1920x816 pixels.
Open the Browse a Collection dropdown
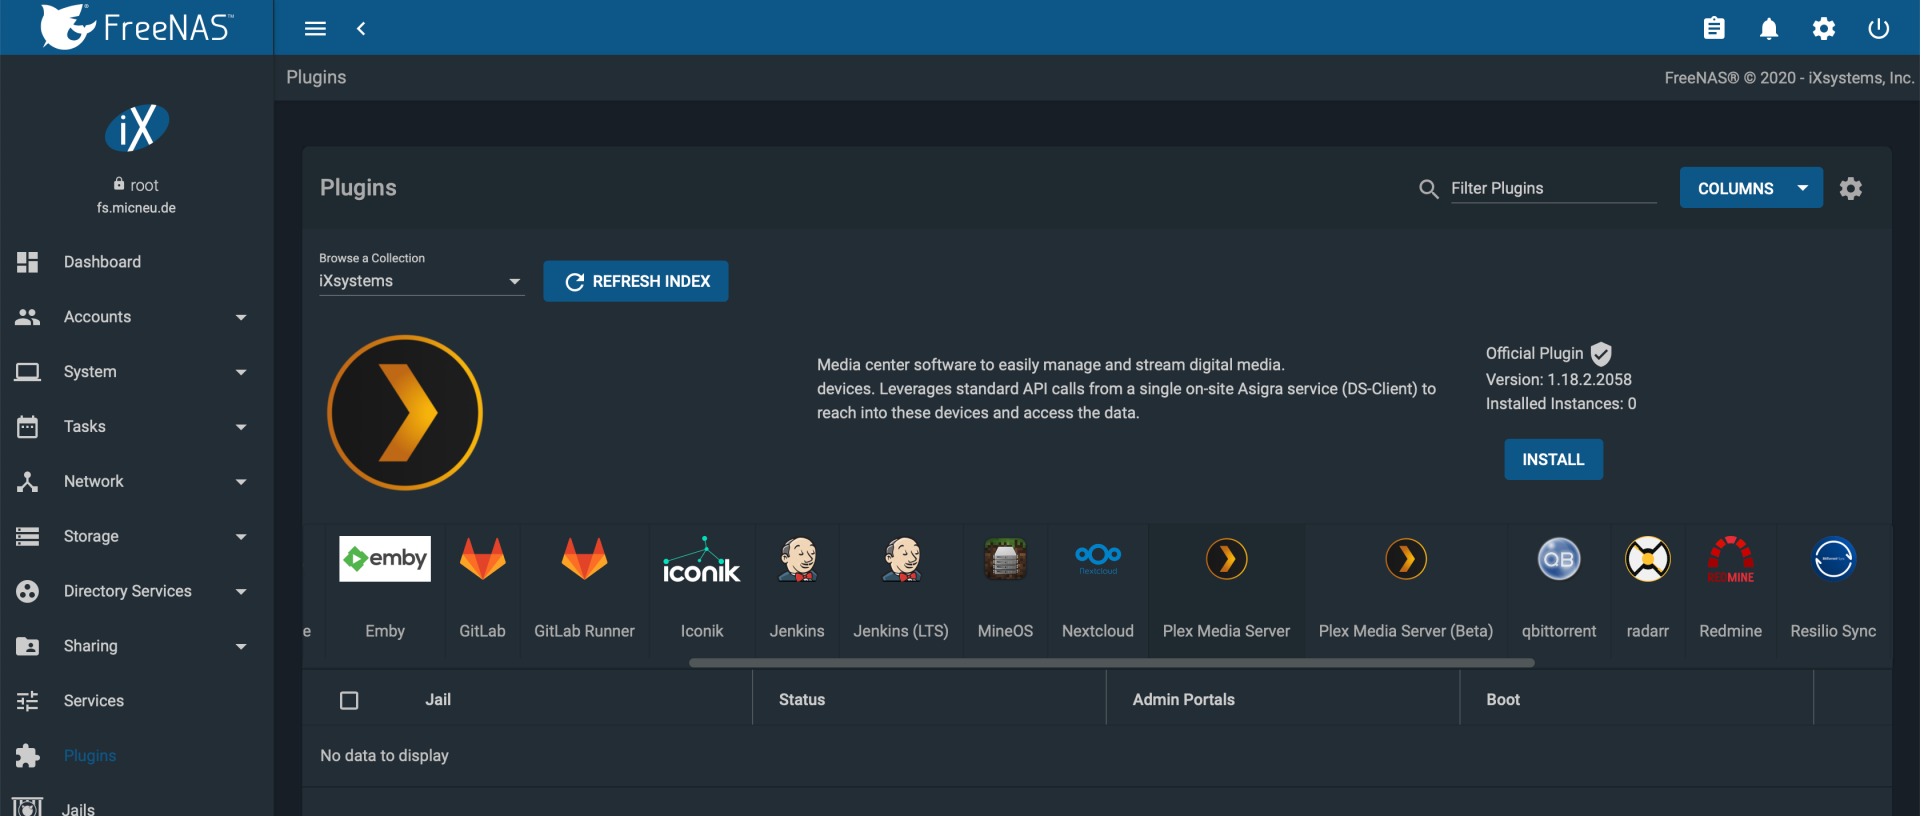421,281
